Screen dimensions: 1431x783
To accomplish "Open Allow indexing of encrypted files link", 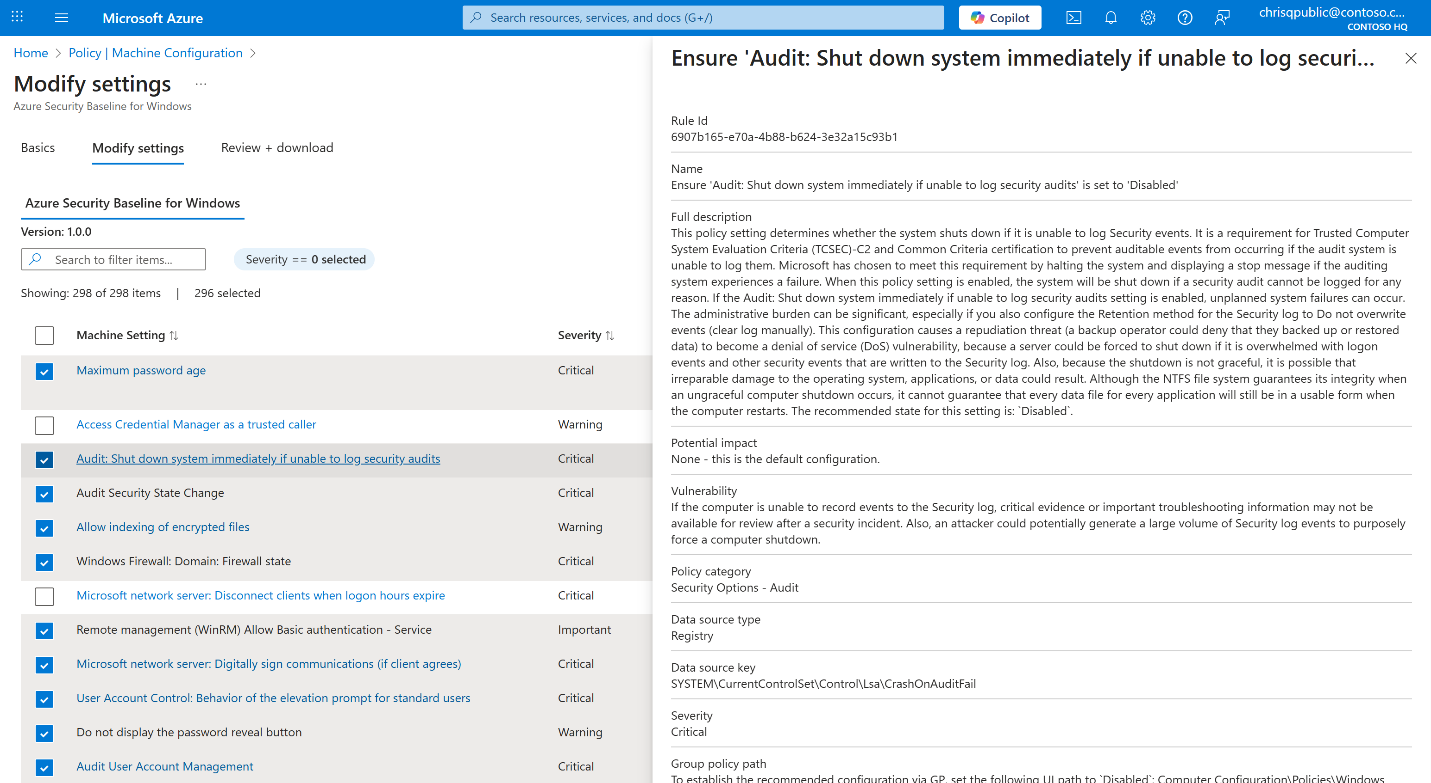I will pyautogui.click(x=163, y=527).
